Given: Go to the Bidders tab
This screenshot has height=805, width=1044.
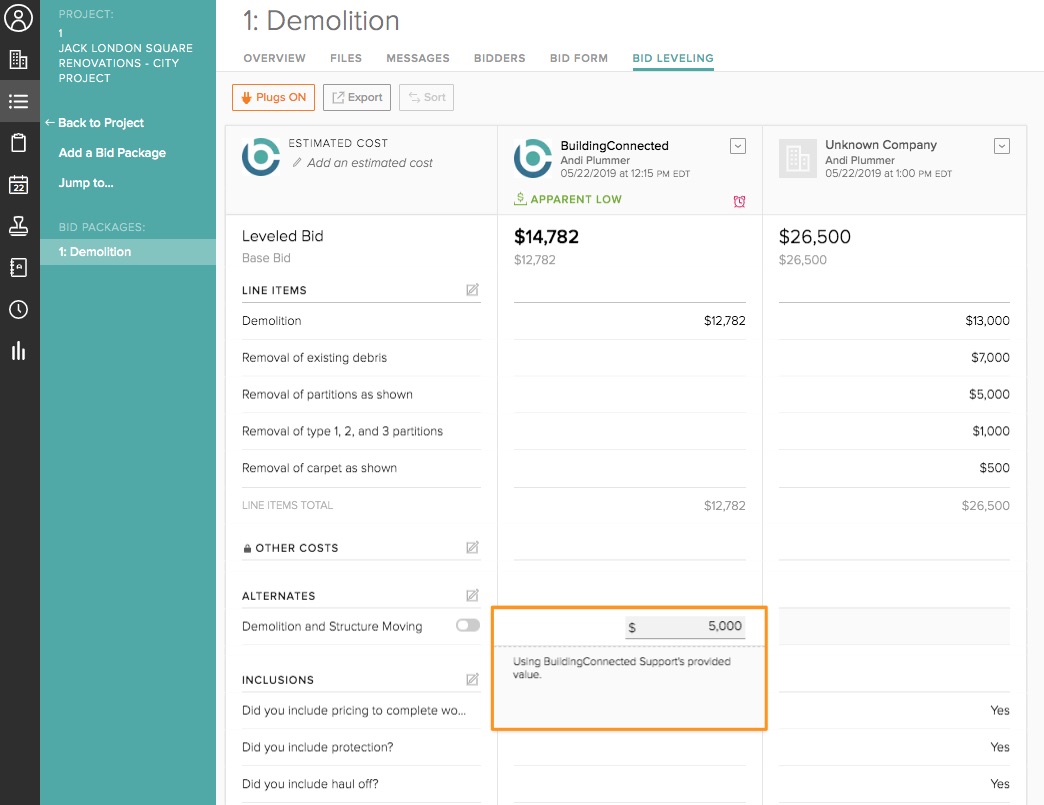Looking at the screenshot, I should (499, 58).
